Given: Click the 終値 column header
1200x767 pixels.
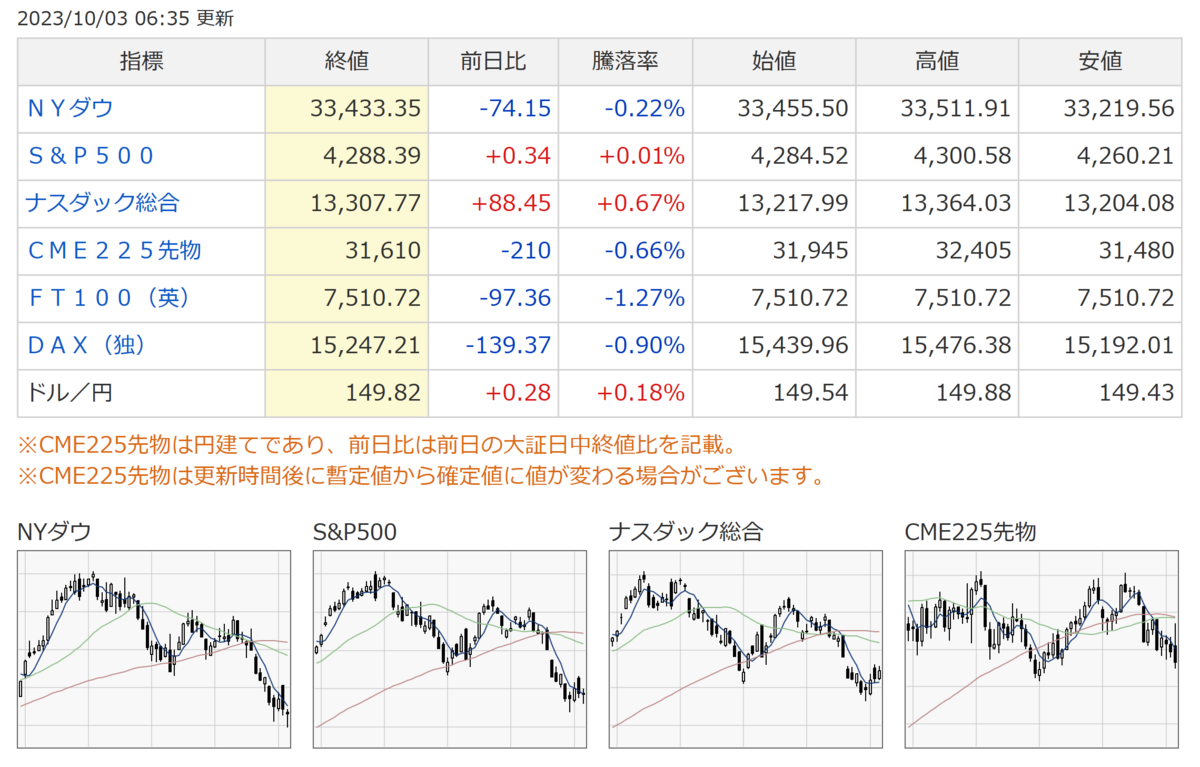Looking at the screenshot, I should tap(346, 62).
